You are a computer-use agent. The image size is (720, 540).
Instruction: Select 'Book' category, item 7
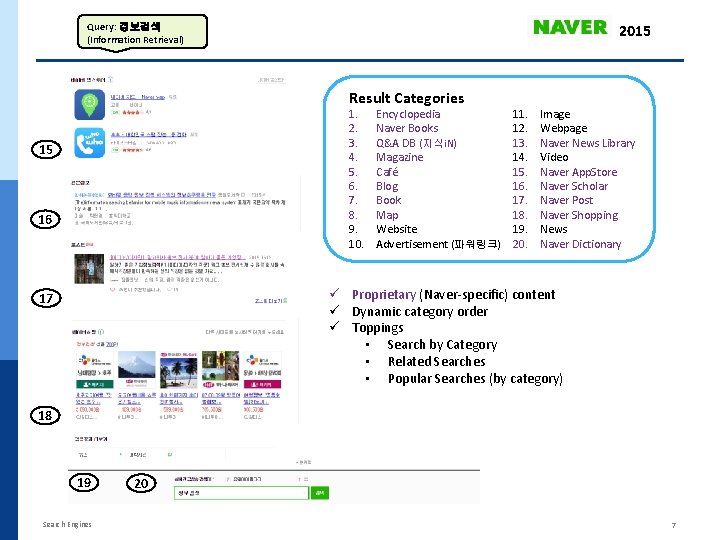(388, 200)
